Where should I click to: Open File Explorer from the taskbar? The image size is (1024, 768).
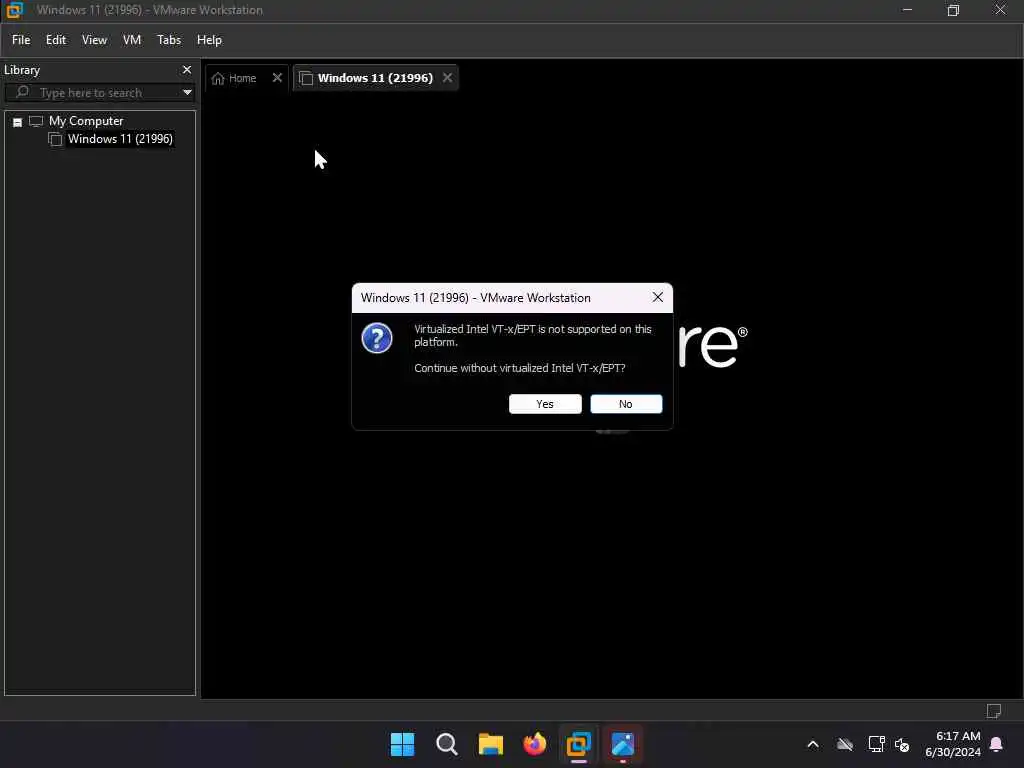[x=490, y=744]
